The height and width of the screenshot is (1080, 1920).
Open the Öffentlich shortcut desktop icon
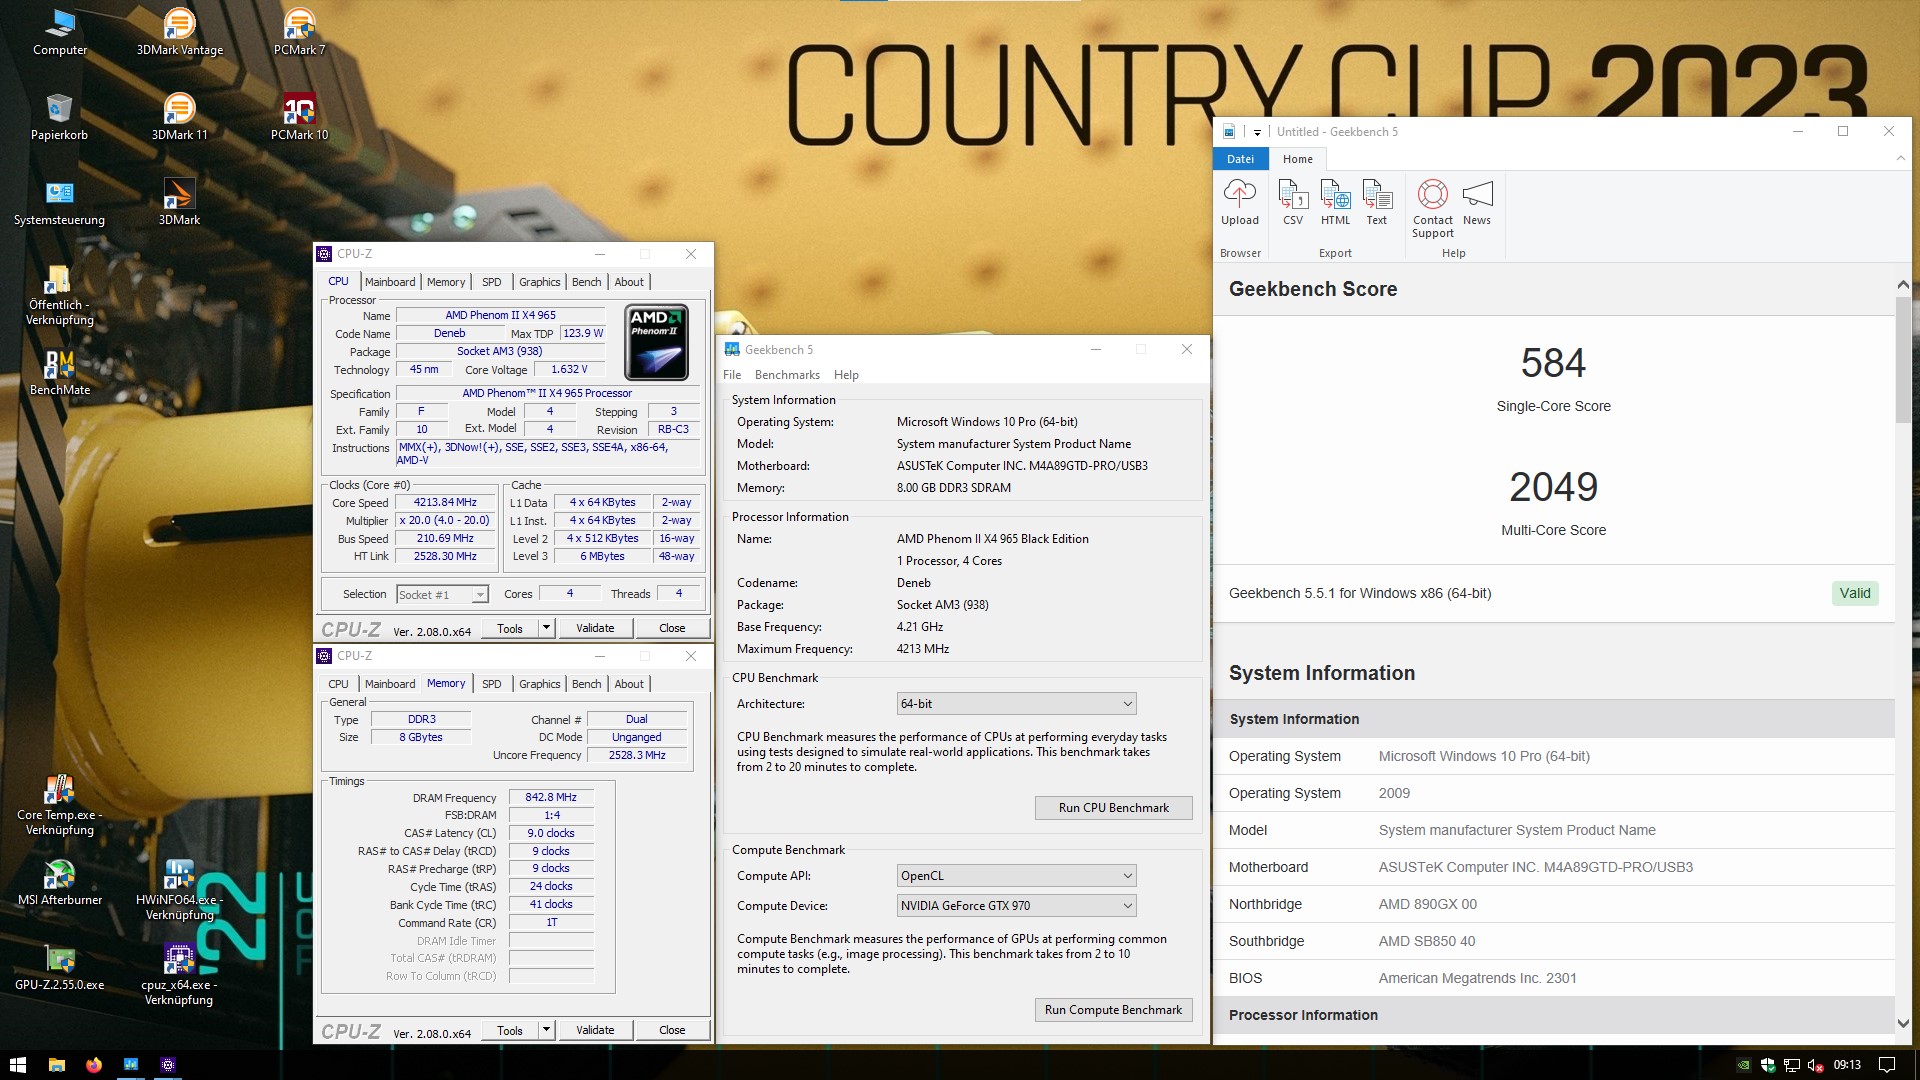pyautogui.click(x=59, y=295)
